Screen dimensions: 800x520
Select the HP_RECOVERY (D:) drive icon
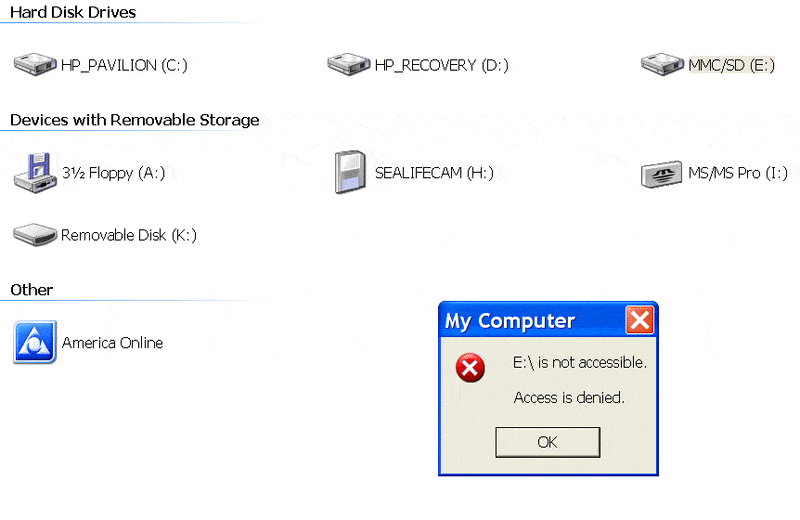pyautogui.click(x=349, y=65)
